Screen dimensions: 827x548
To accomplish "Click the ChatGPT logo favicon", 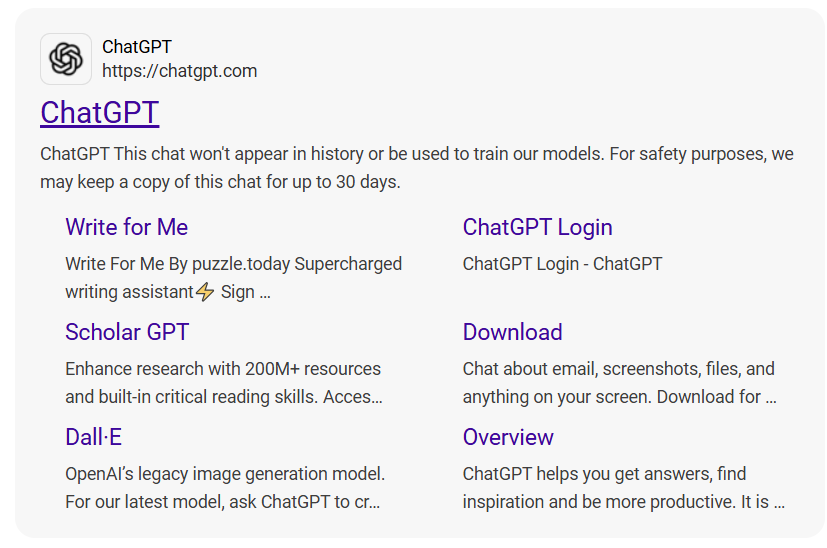I will (x=66, y=59).
